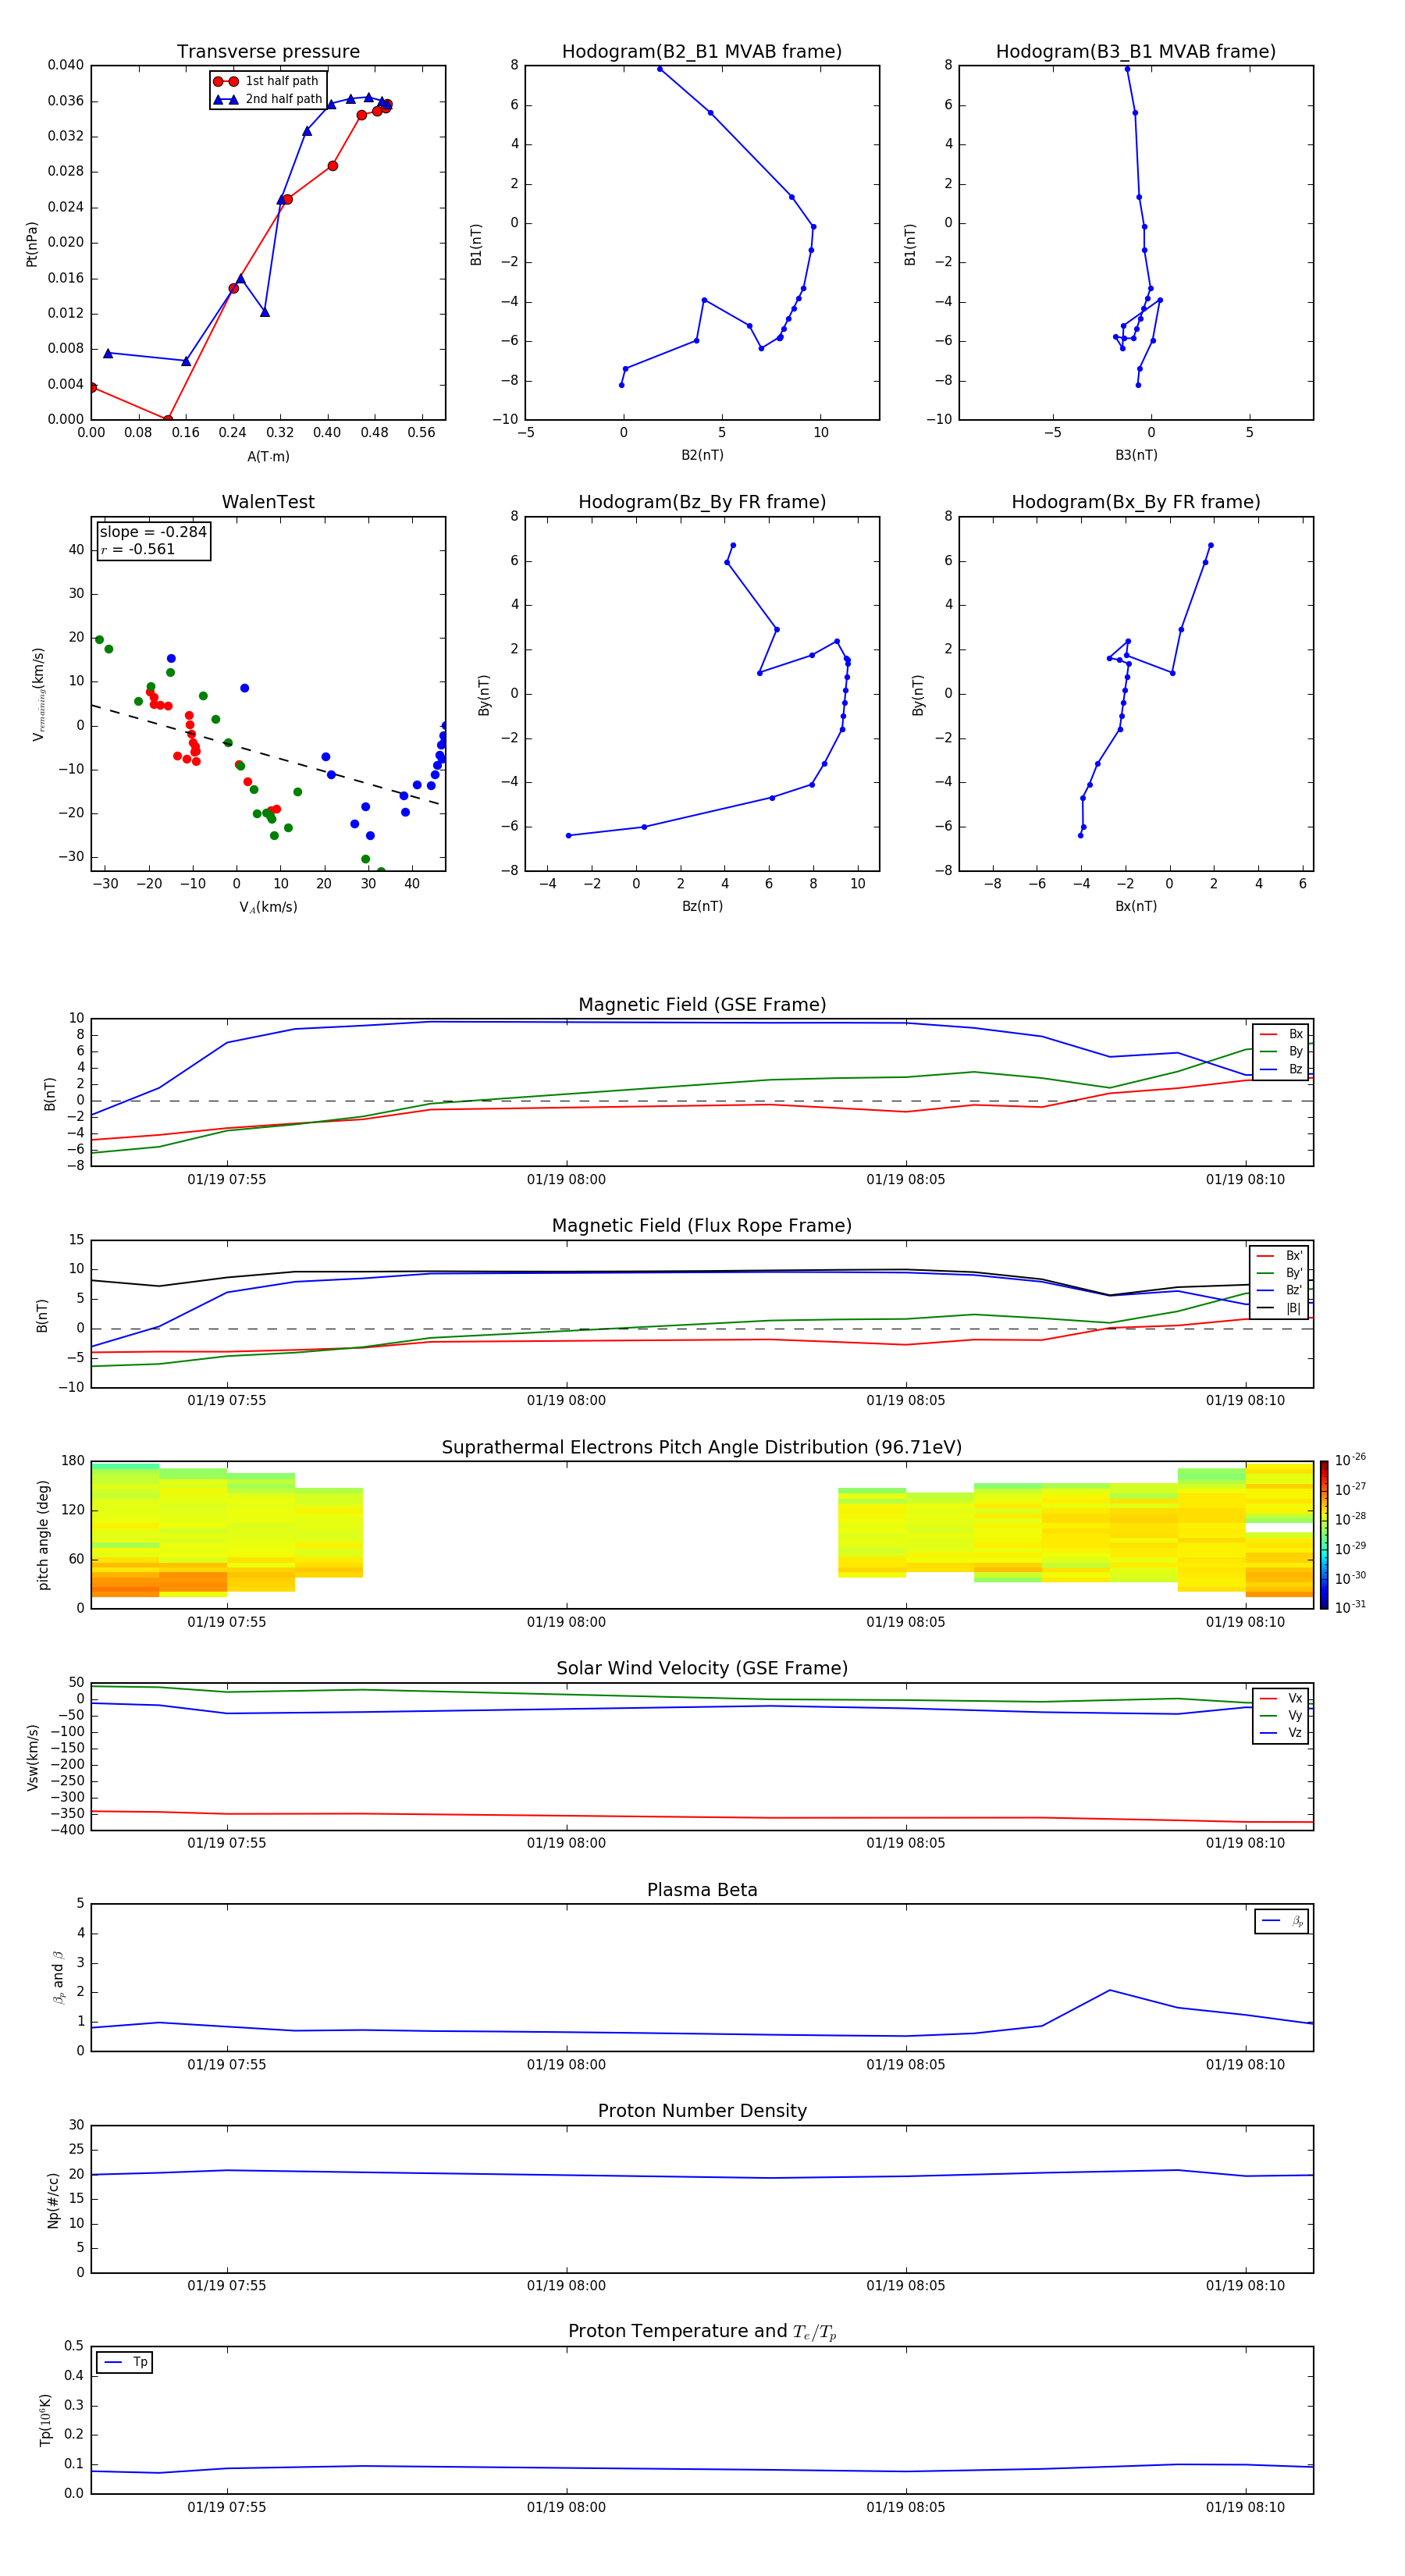Click "01/19 08:00" tick under Plasma Beta plot
Viewport: 1405px width, 2576px height.
[x=566, y=2065]
